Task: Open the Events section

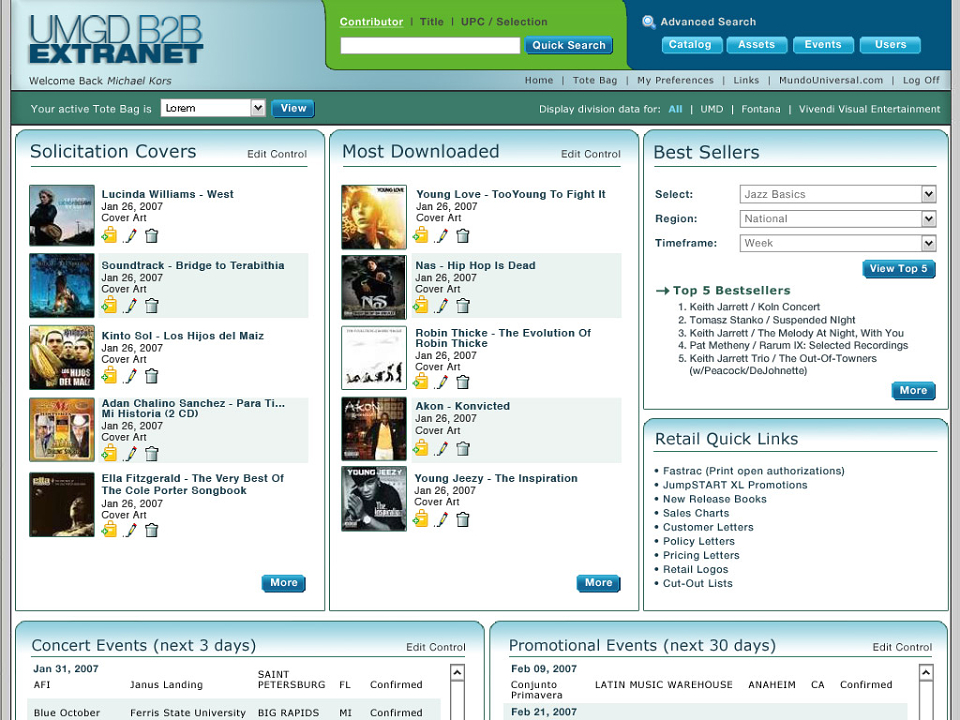Action: point(823,45)
